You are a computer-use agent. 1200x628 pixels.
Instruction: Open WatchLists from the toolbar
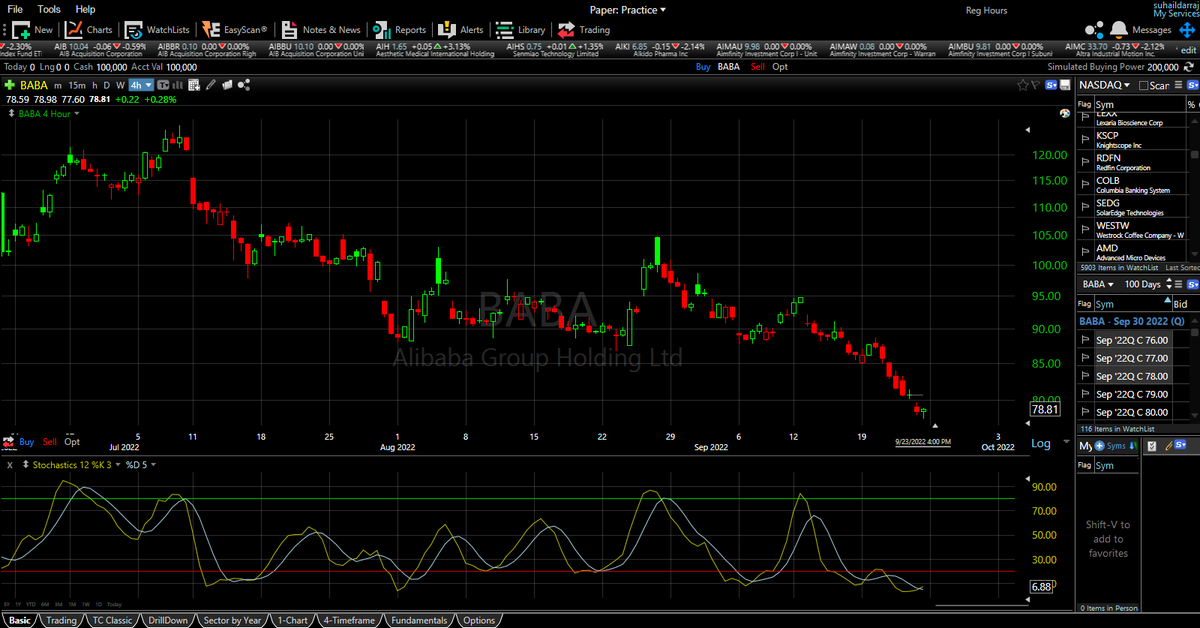tap(157, 29)
